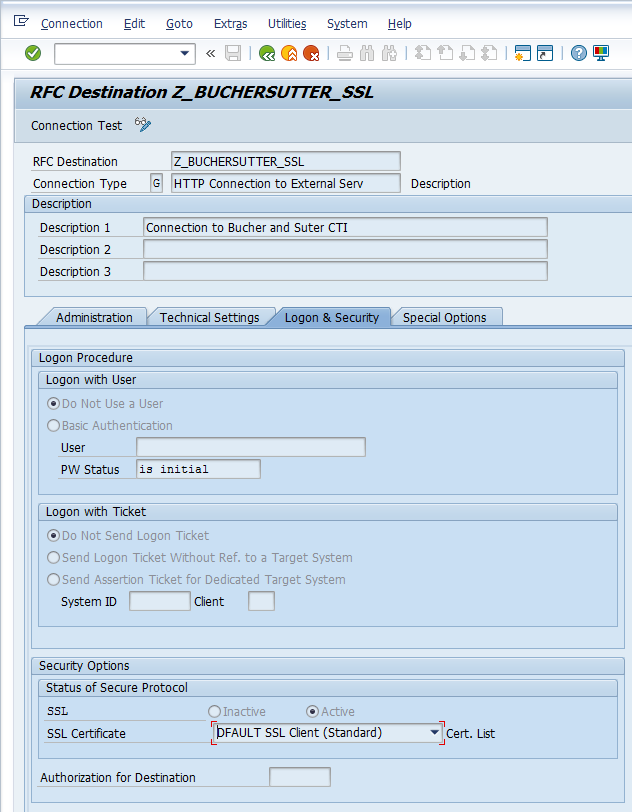Open the command field dropdown arrow

pyautogui.click(x=184, y=53)
